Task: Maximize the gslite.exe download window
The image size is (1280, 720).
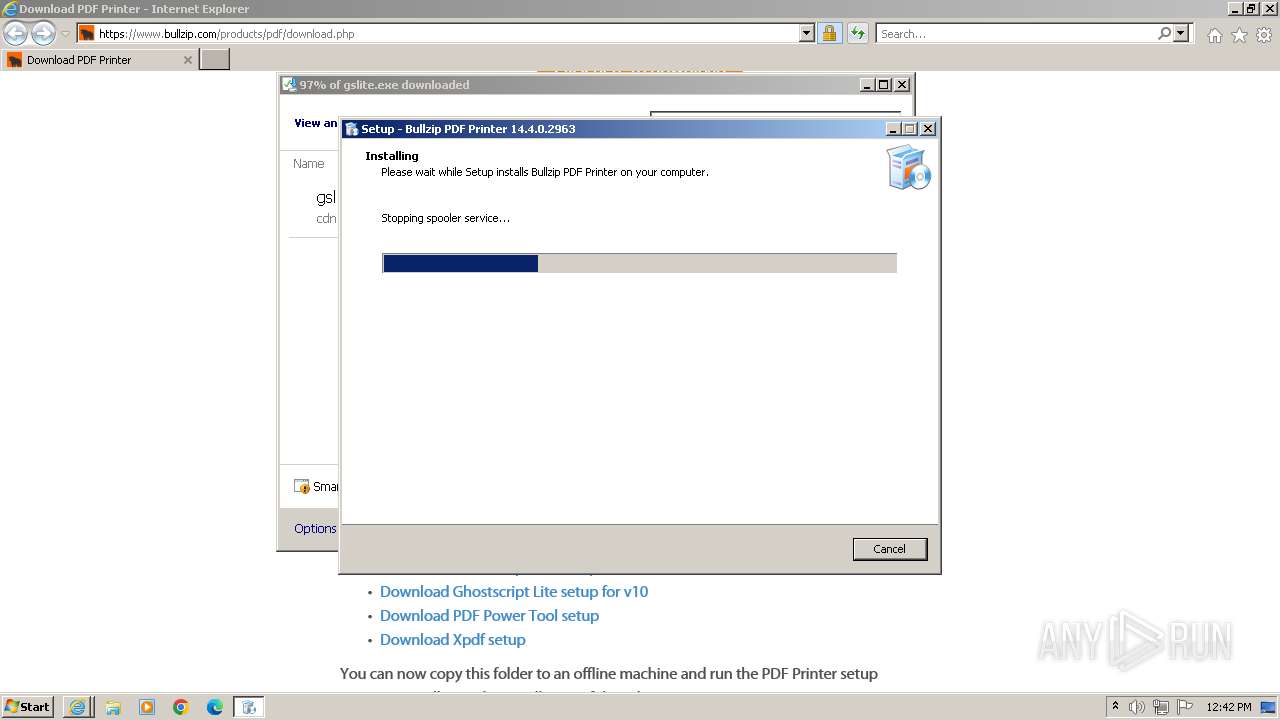Action: 884,85
